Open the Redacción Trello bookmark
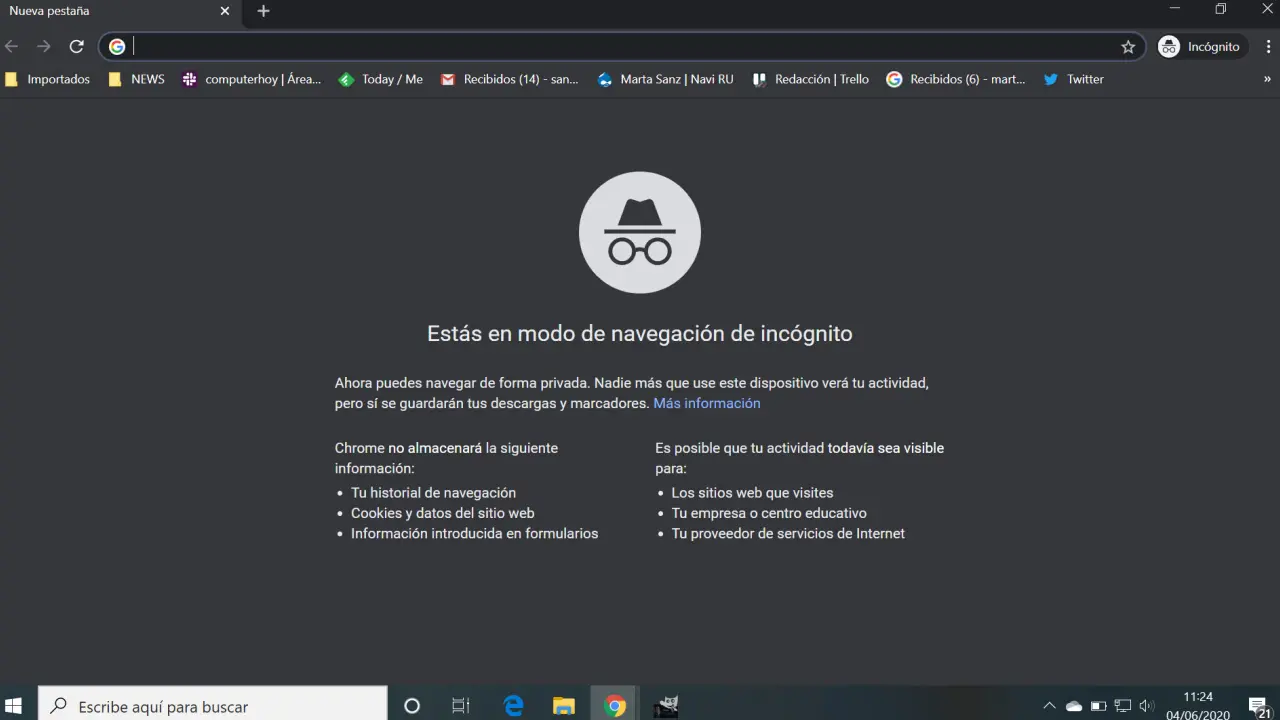Viewport: 1280px width, 720px height. click(x=811, y=79)
